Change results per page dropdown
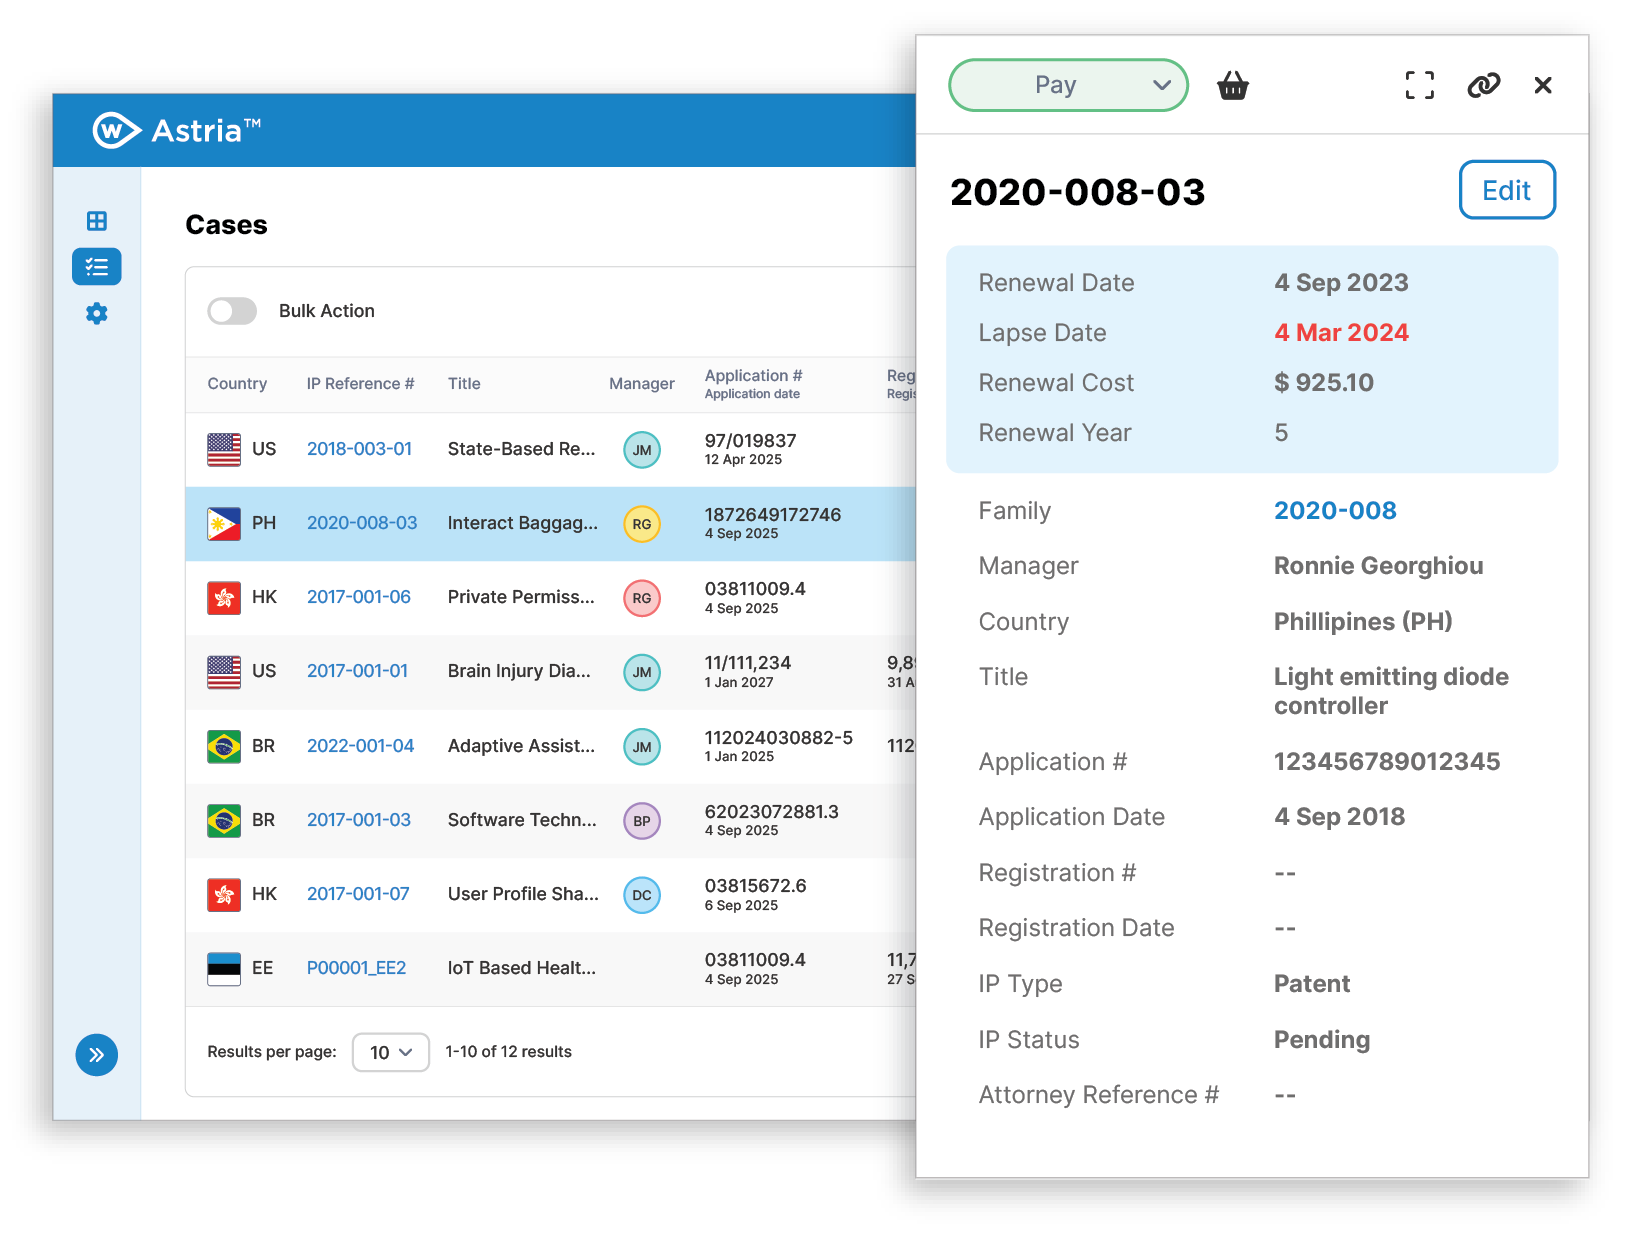Image resolution: width=1626 pixels, height=1233 pixels. [390, 1052]
